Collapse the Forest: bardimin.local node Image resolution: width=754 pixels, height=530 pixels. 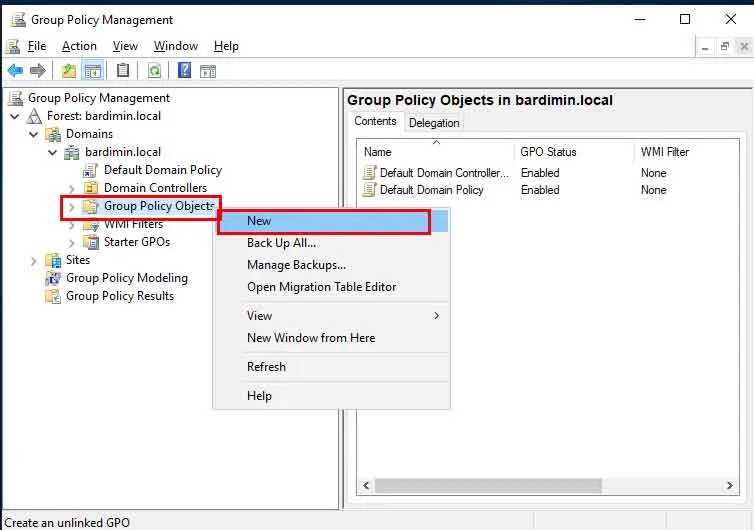pos(14,116)
